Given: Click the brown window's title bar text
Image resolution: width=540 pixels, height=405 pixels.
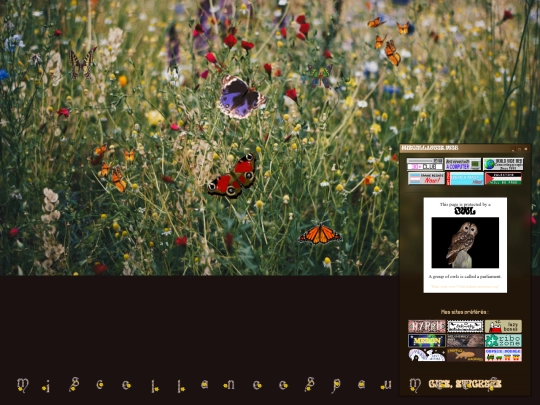Looking at the screenshot, I should [430, 148].
